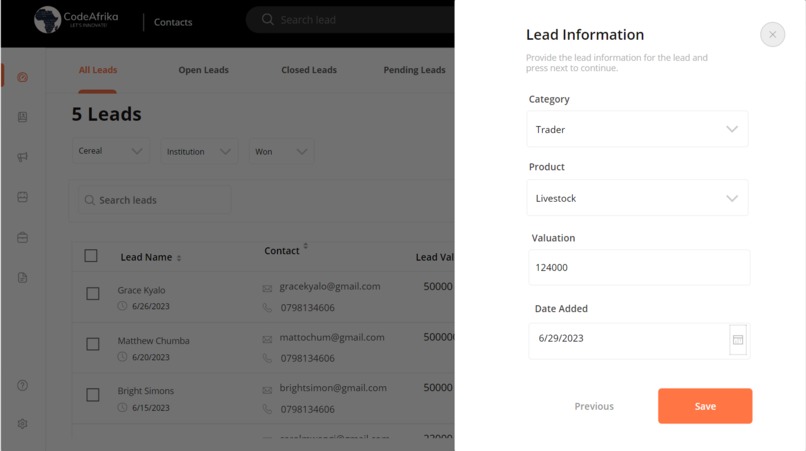Click the email icon for mattochum@gmail.com
Viewport: 806px width, 451px height.
click(267, 339)
